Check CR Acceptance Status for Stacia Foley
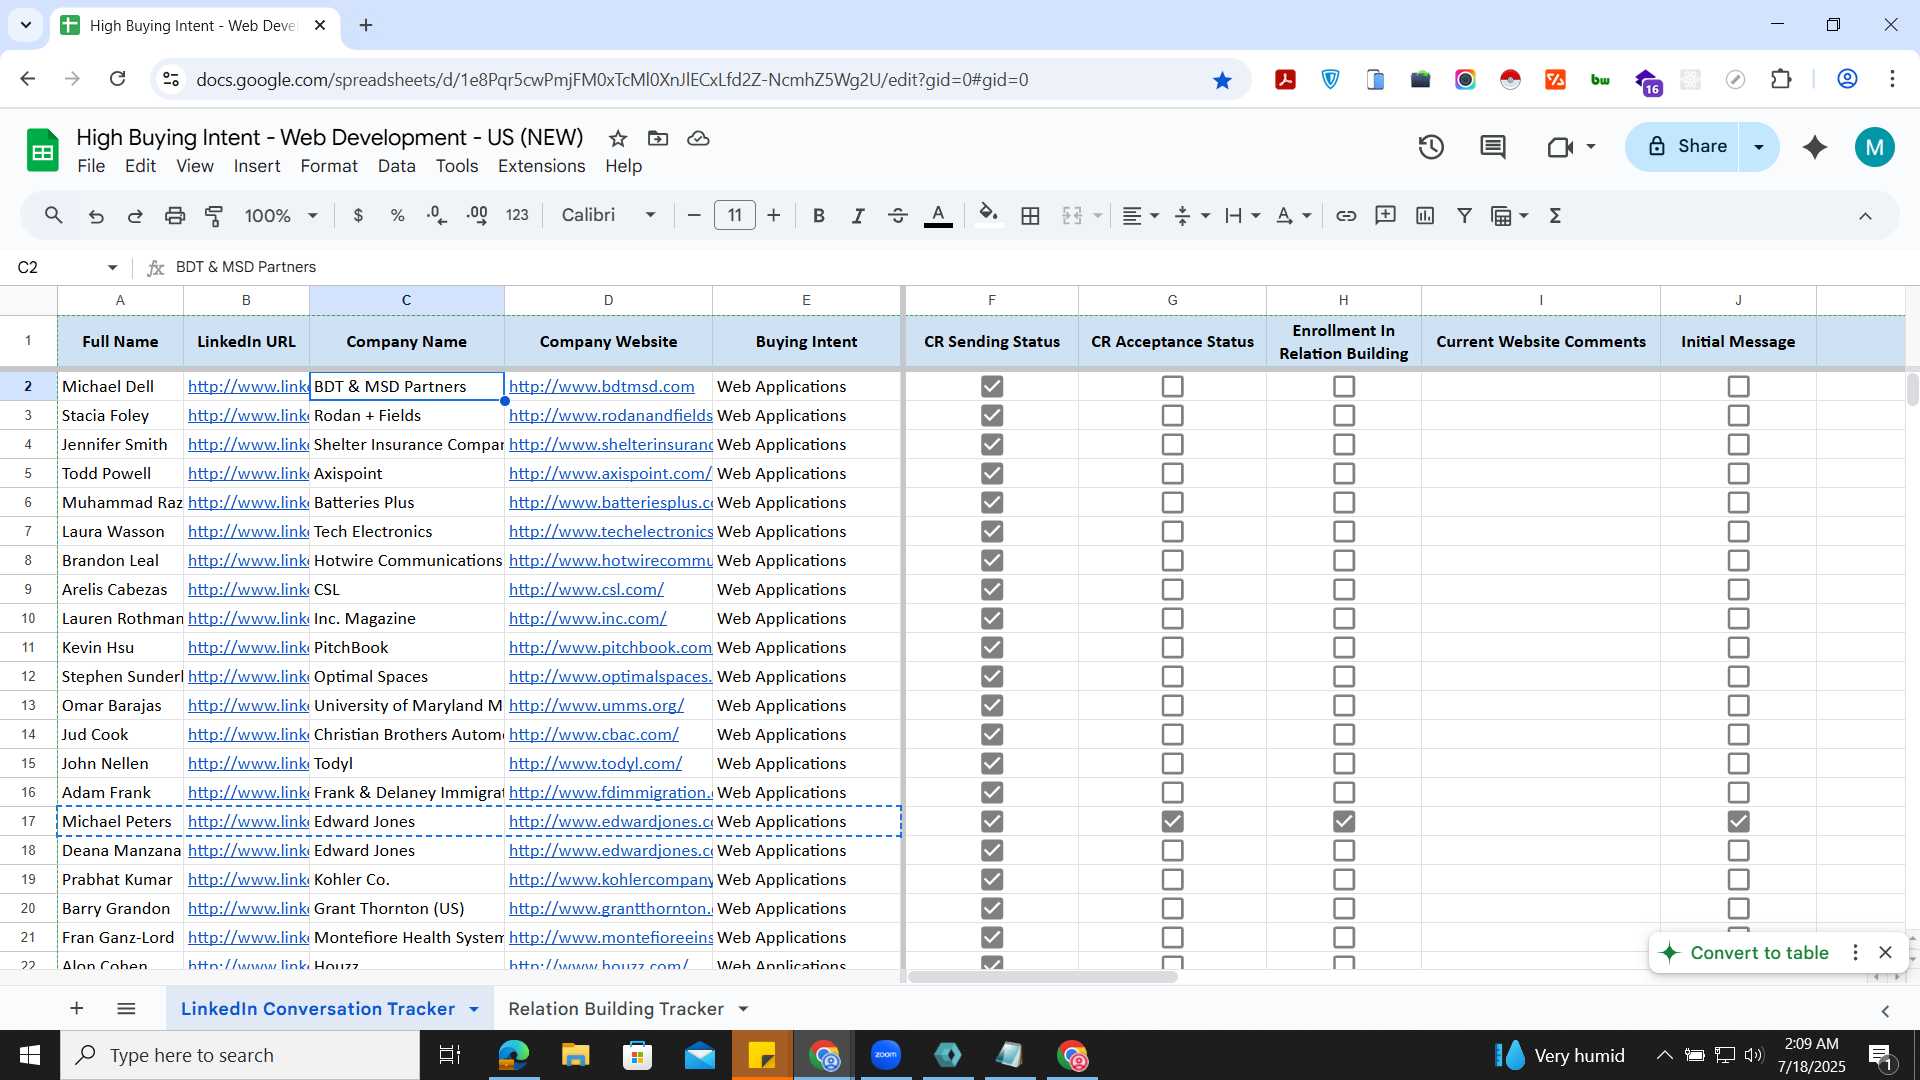 tap(1172, 415)
